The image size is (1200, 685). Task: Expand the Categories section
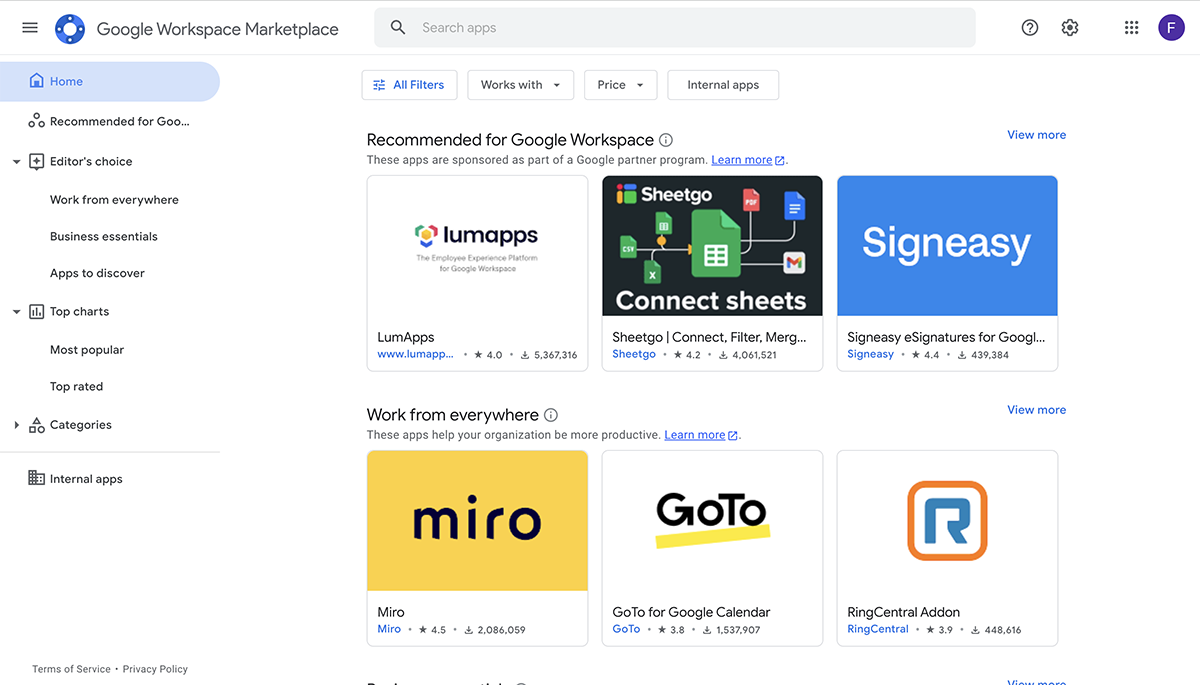click(16, 425)
